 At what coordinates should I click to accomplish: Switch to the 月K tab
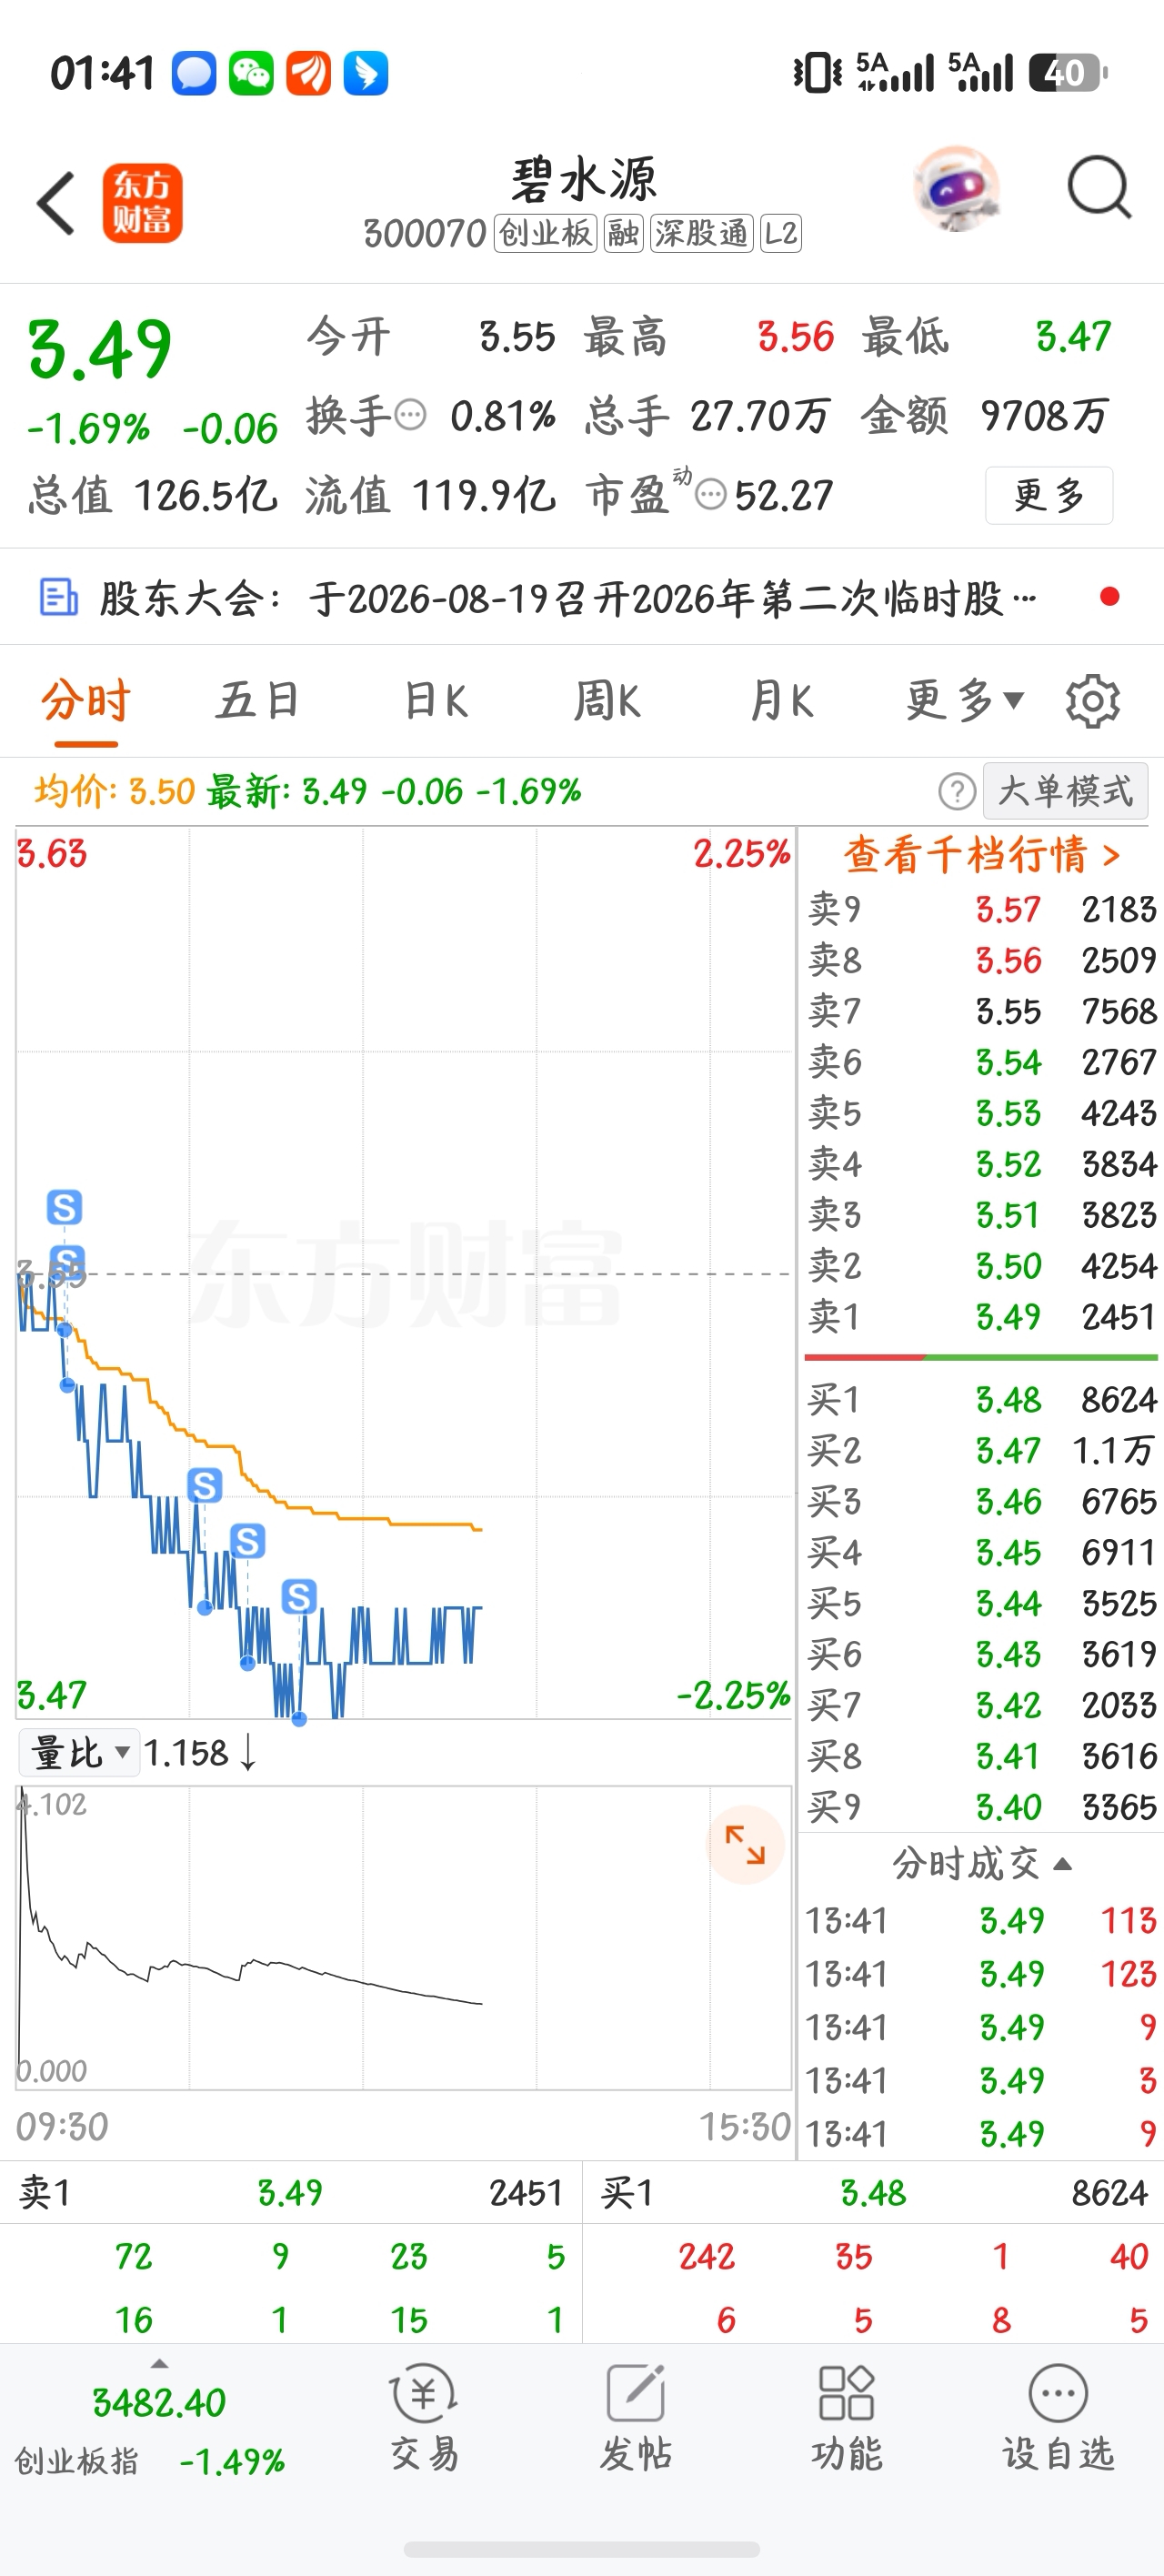coord(782,700)
